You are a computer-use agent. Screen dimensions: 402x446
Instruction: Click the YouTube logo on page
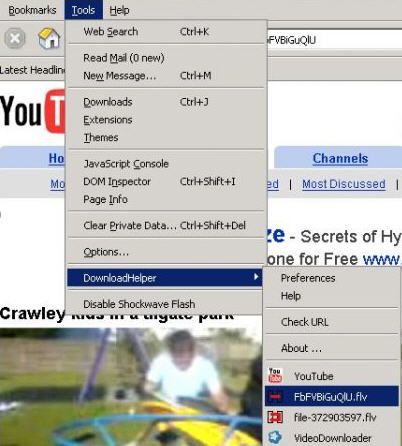(33, 112)
